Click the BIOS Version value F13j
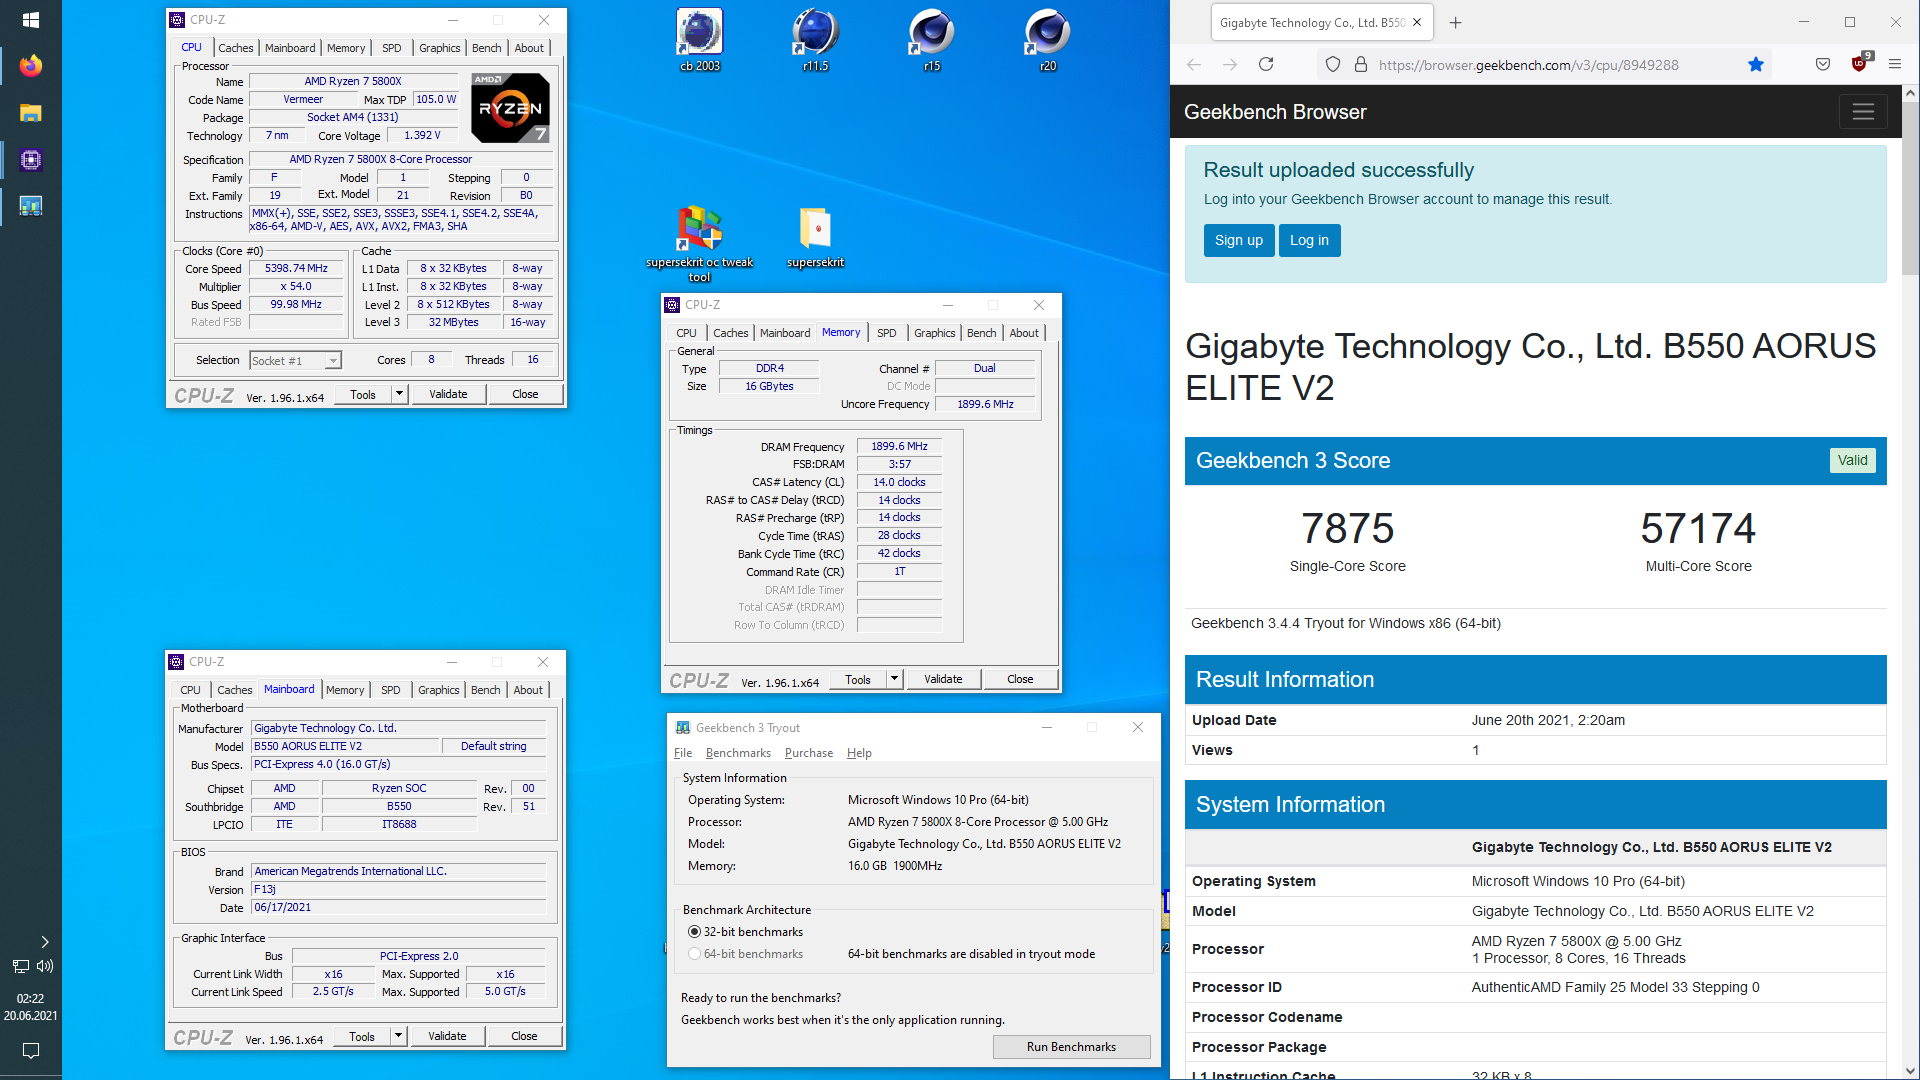Viewport: 1920px width, 1080px height. tap(399, 889)
